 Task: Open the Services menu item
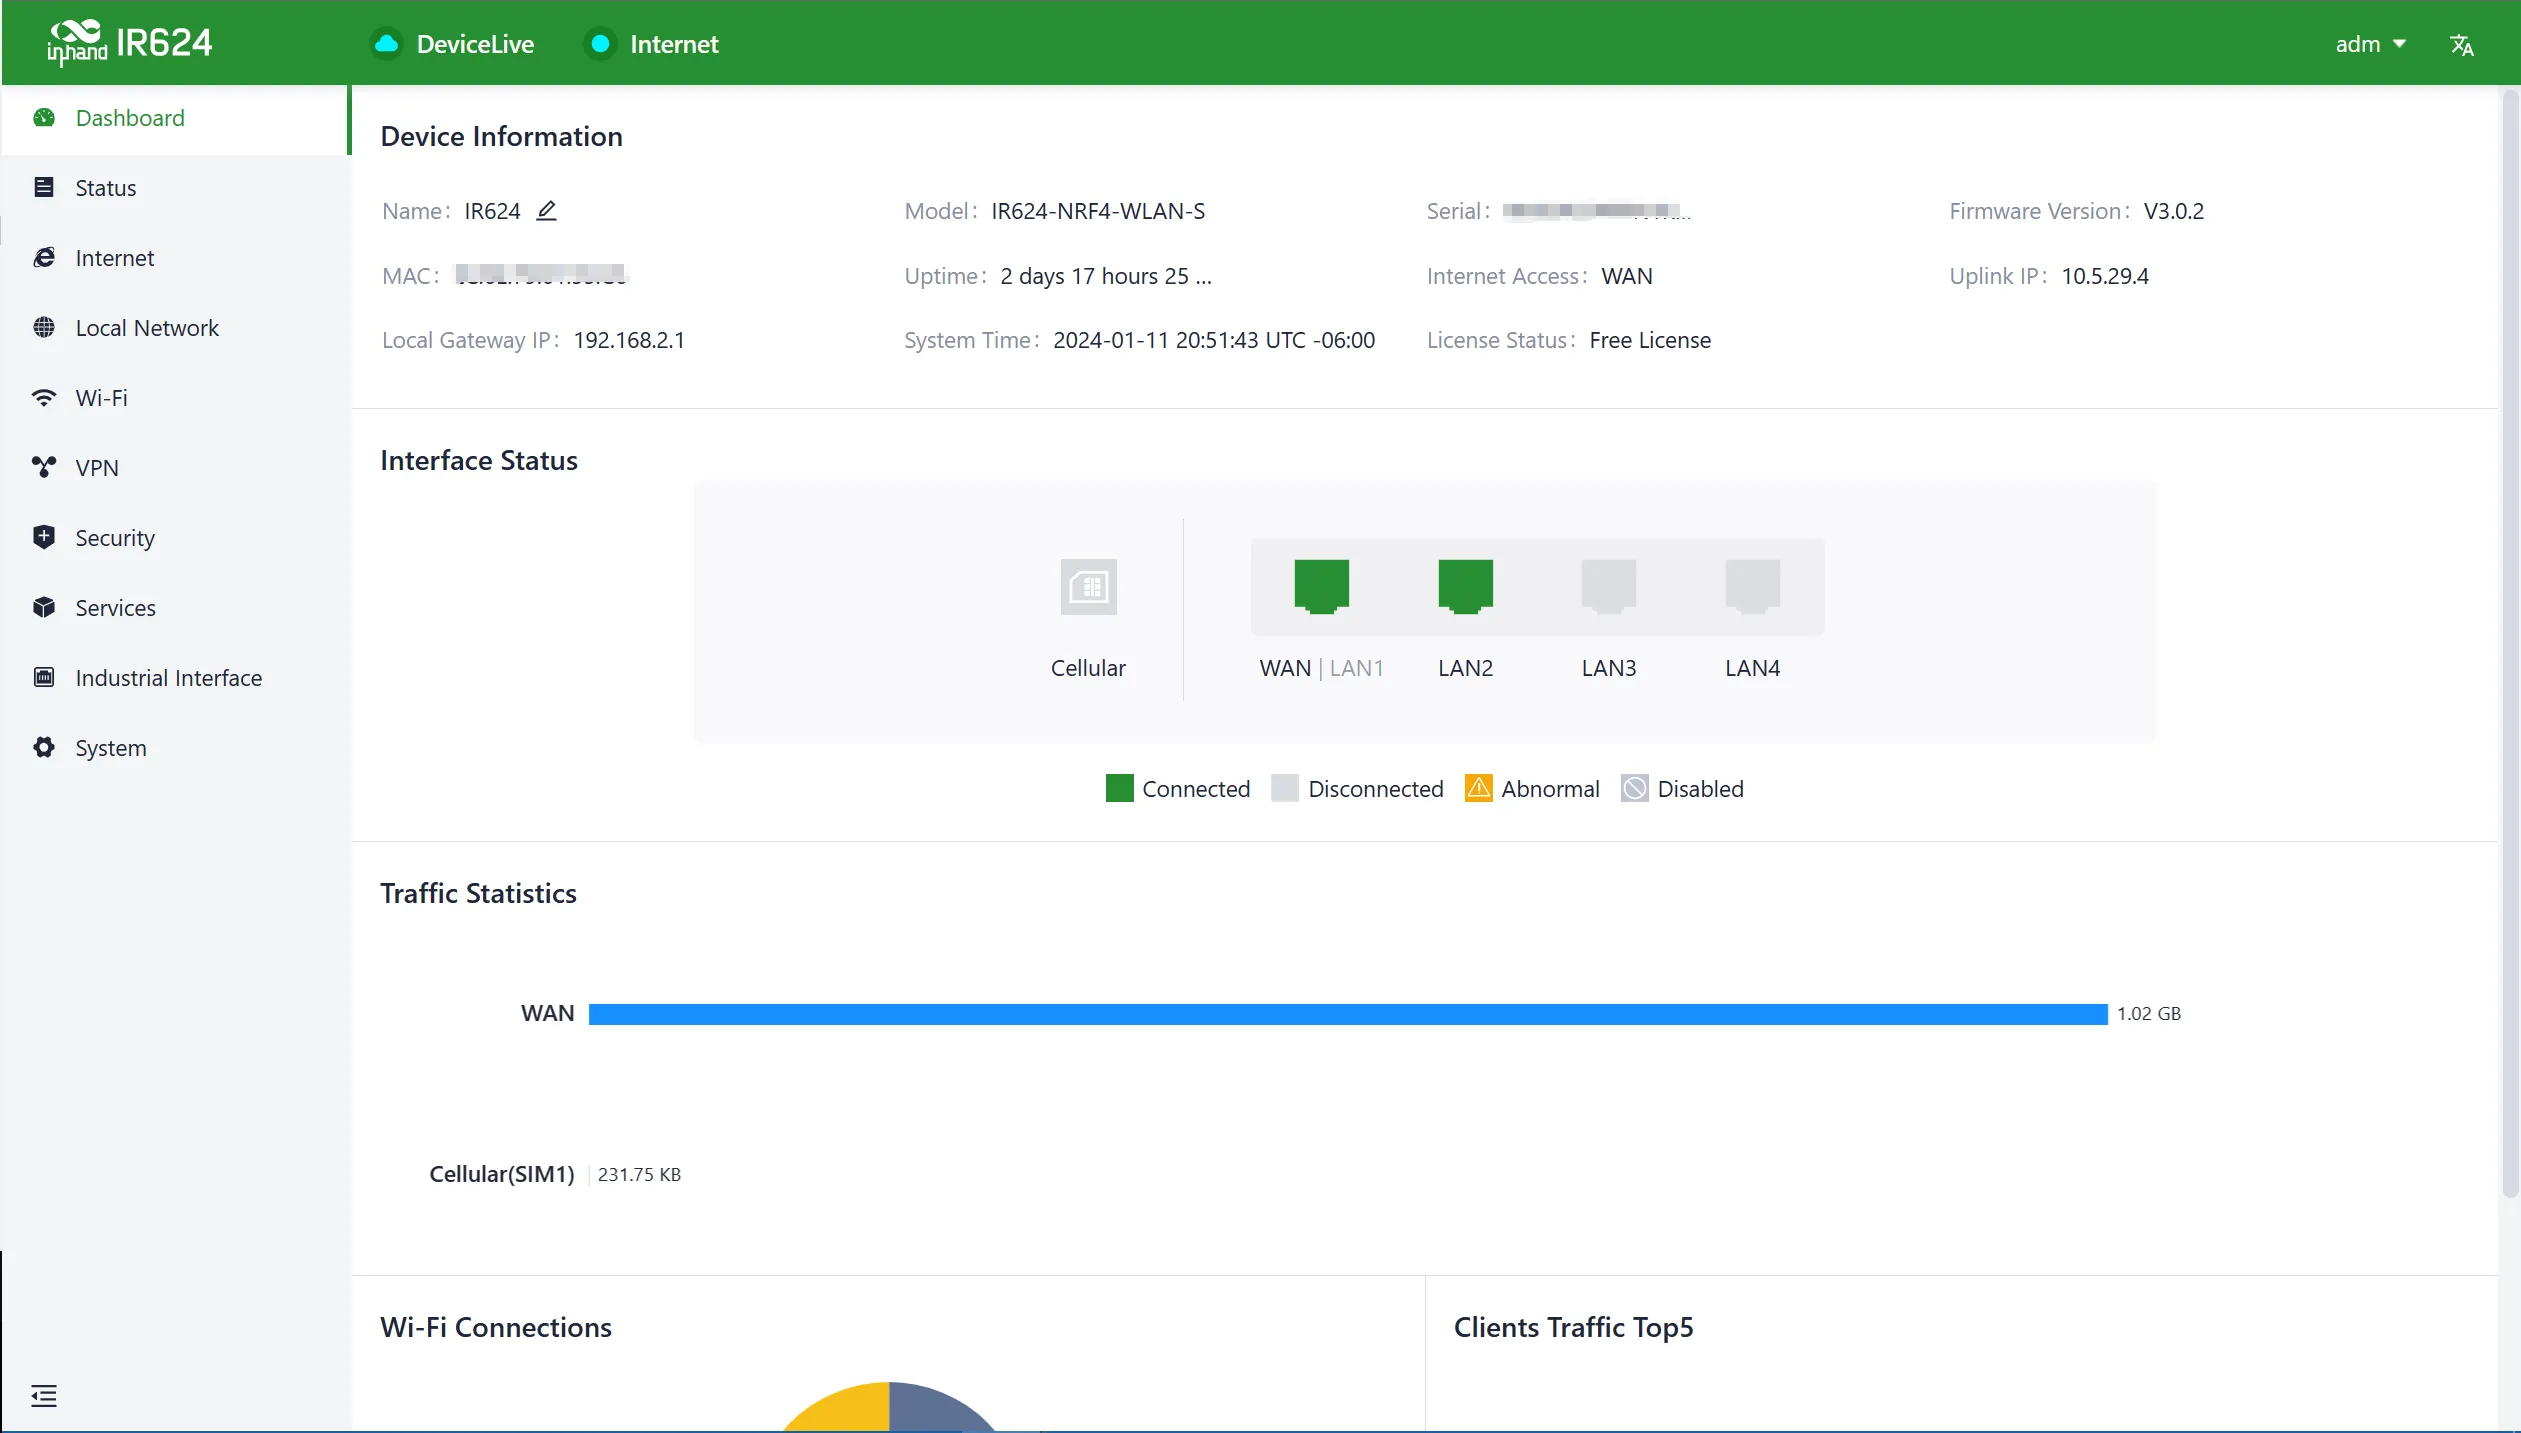[175, 608]
